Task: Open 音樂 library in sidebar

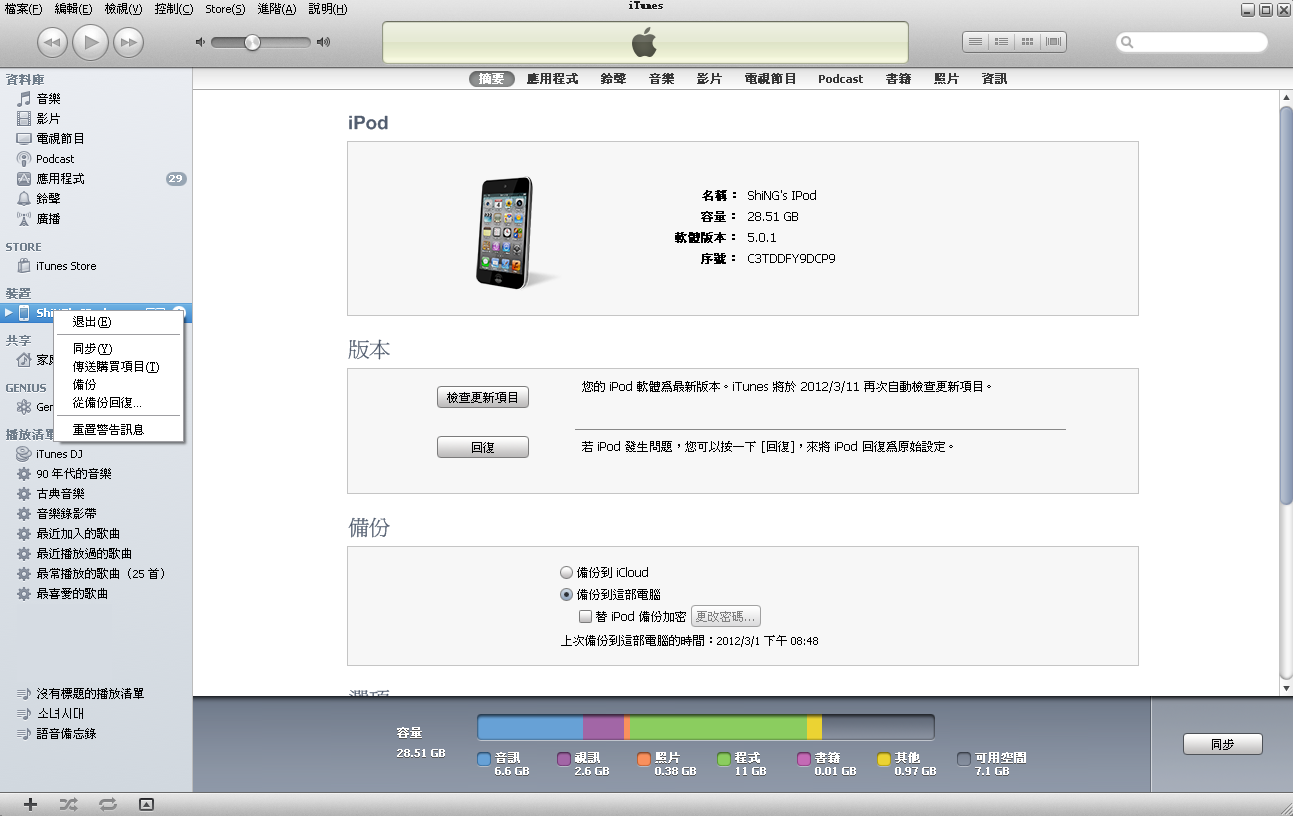Action: click(x=48, y=98)
